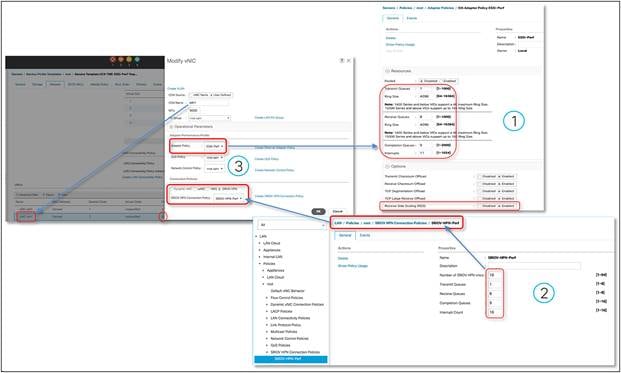Click the Create QoS Policy link
Viewport: 621px width, 373px height.
[267, 159]
